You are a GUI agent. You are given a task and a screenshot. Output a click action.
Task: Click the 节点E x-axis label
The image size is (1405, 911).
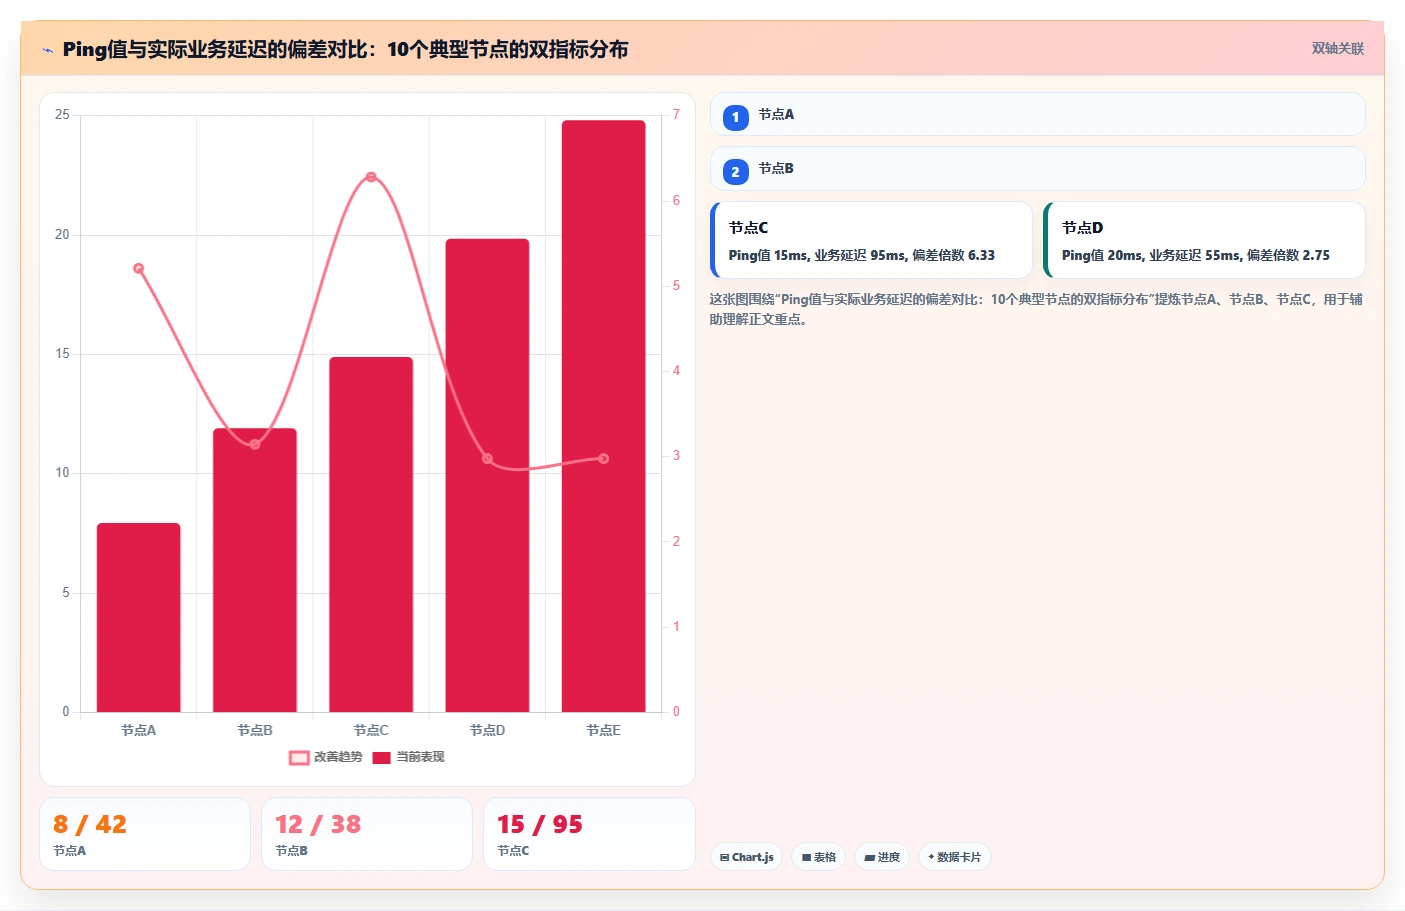[603, 730]
